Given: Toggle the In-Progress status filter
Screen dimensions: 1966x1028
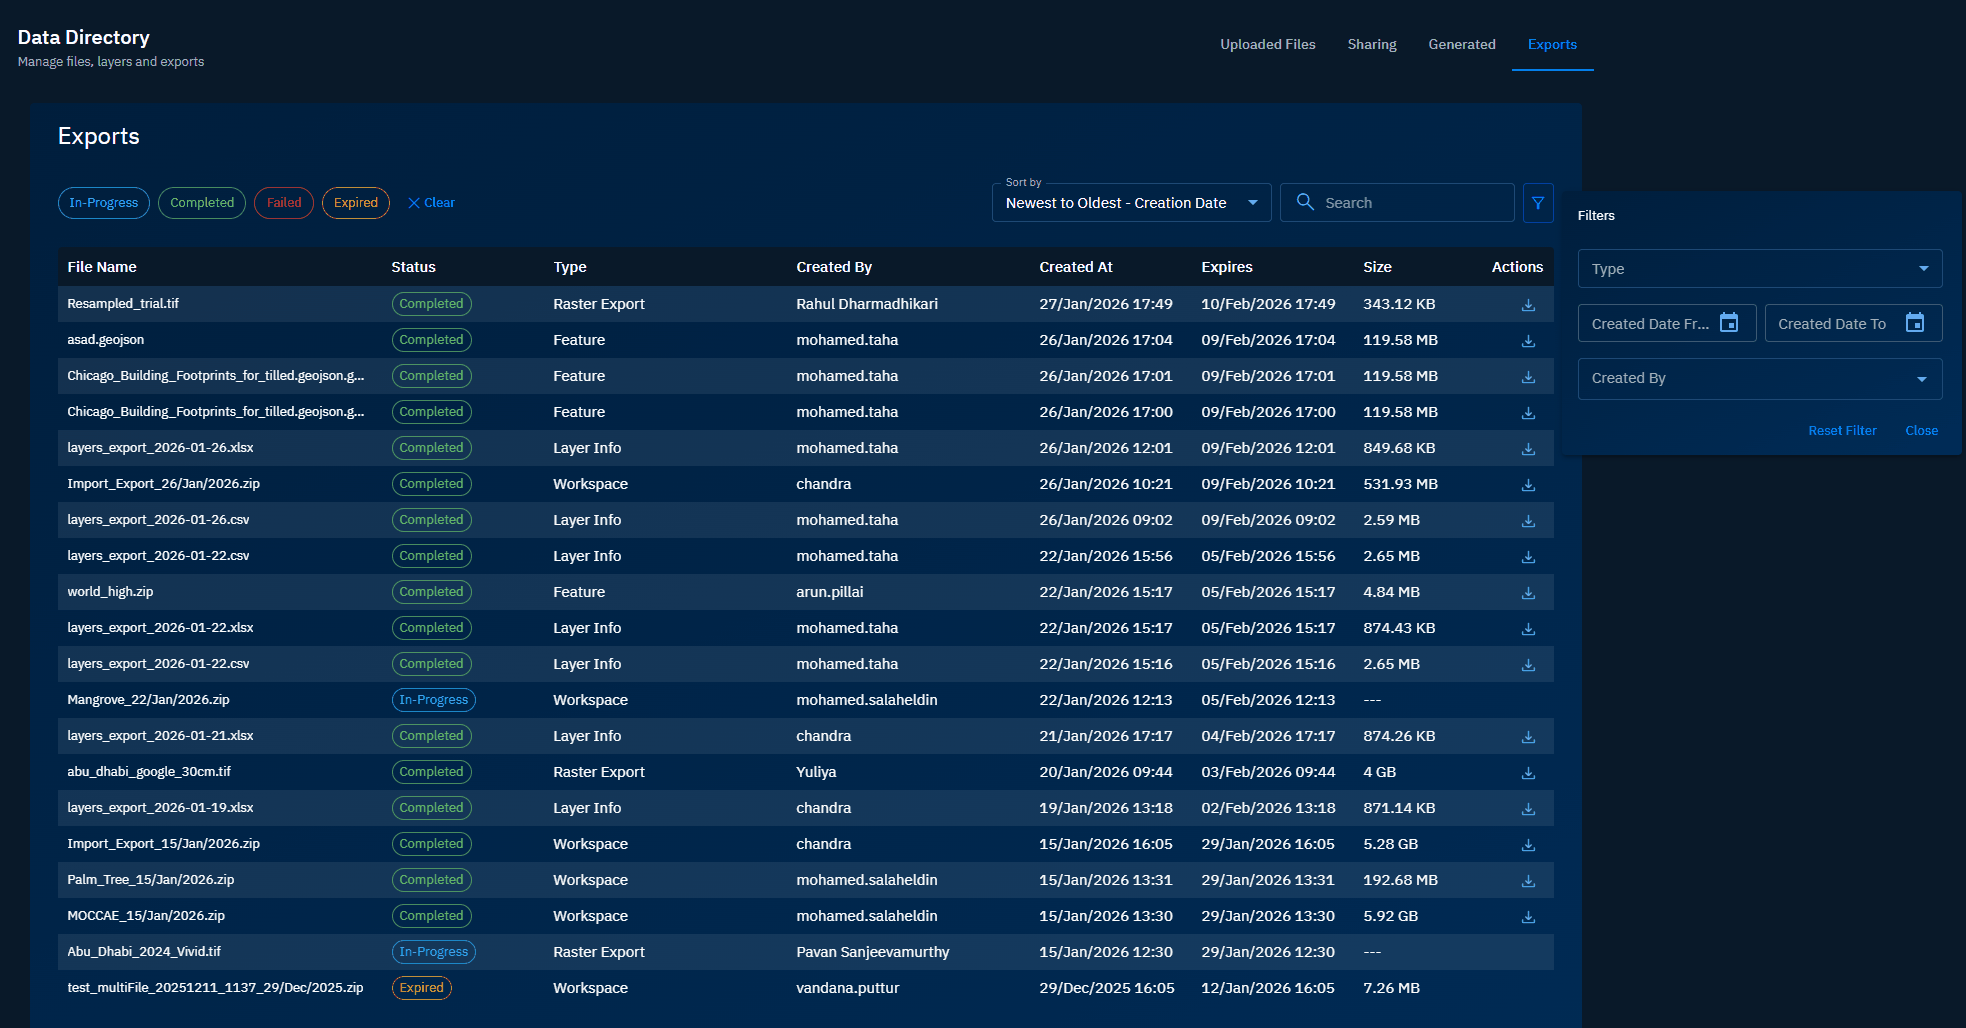Looking at the screenshot, I should coord(103,202).
